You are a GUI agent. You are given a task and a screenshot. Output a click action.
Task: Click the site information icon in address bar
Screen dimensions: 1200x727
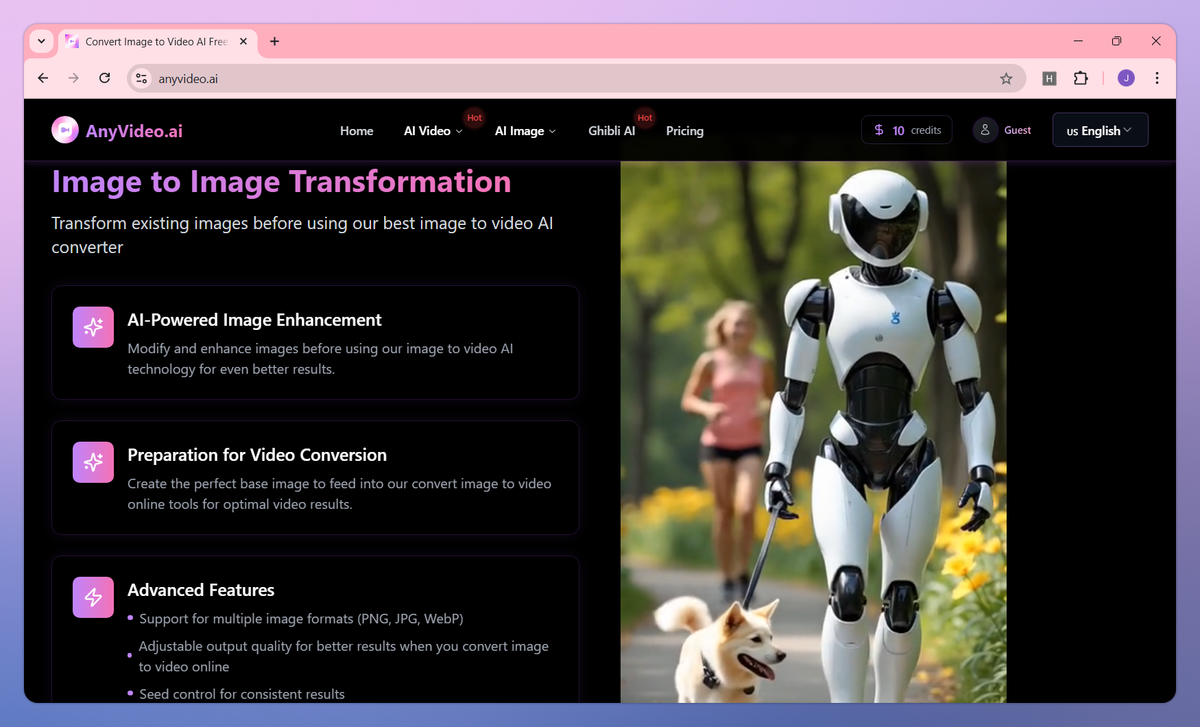coord(141,78)
